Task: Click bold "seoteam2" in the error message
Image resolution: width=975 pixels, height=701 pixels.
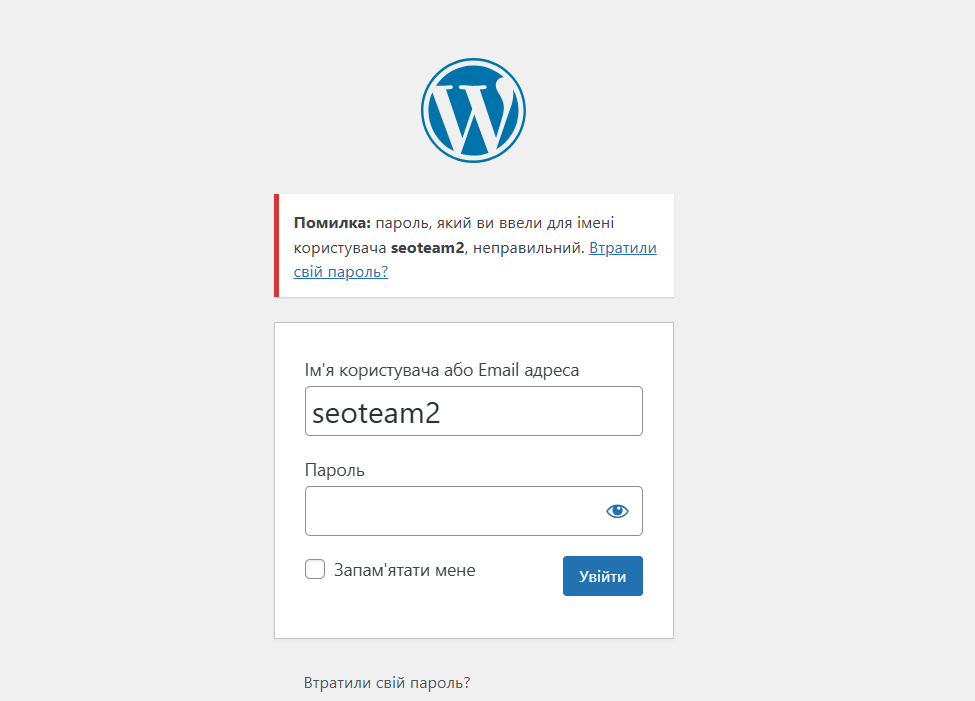Action: pyautogui.click(x=428, y=248)
